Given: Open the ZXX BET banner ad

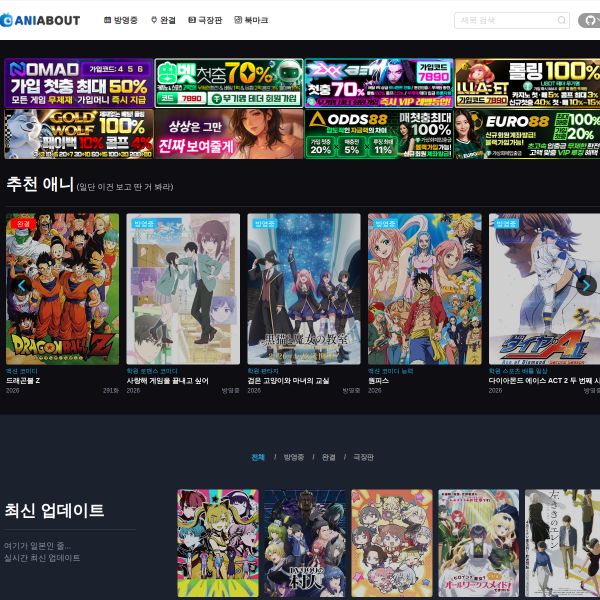Looking at the screenshot, I should tap(379, 83).
